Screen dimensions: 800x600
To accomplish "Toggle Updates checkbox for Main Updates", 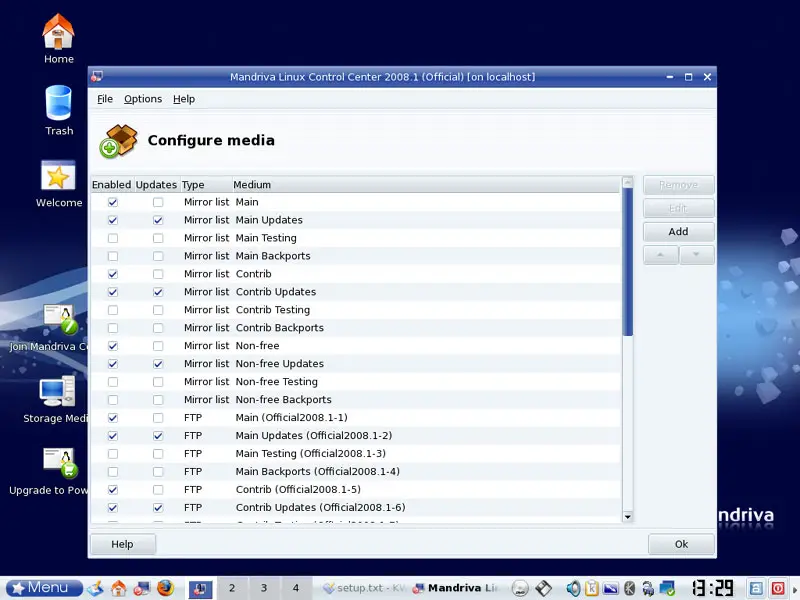I will (158, 220).
